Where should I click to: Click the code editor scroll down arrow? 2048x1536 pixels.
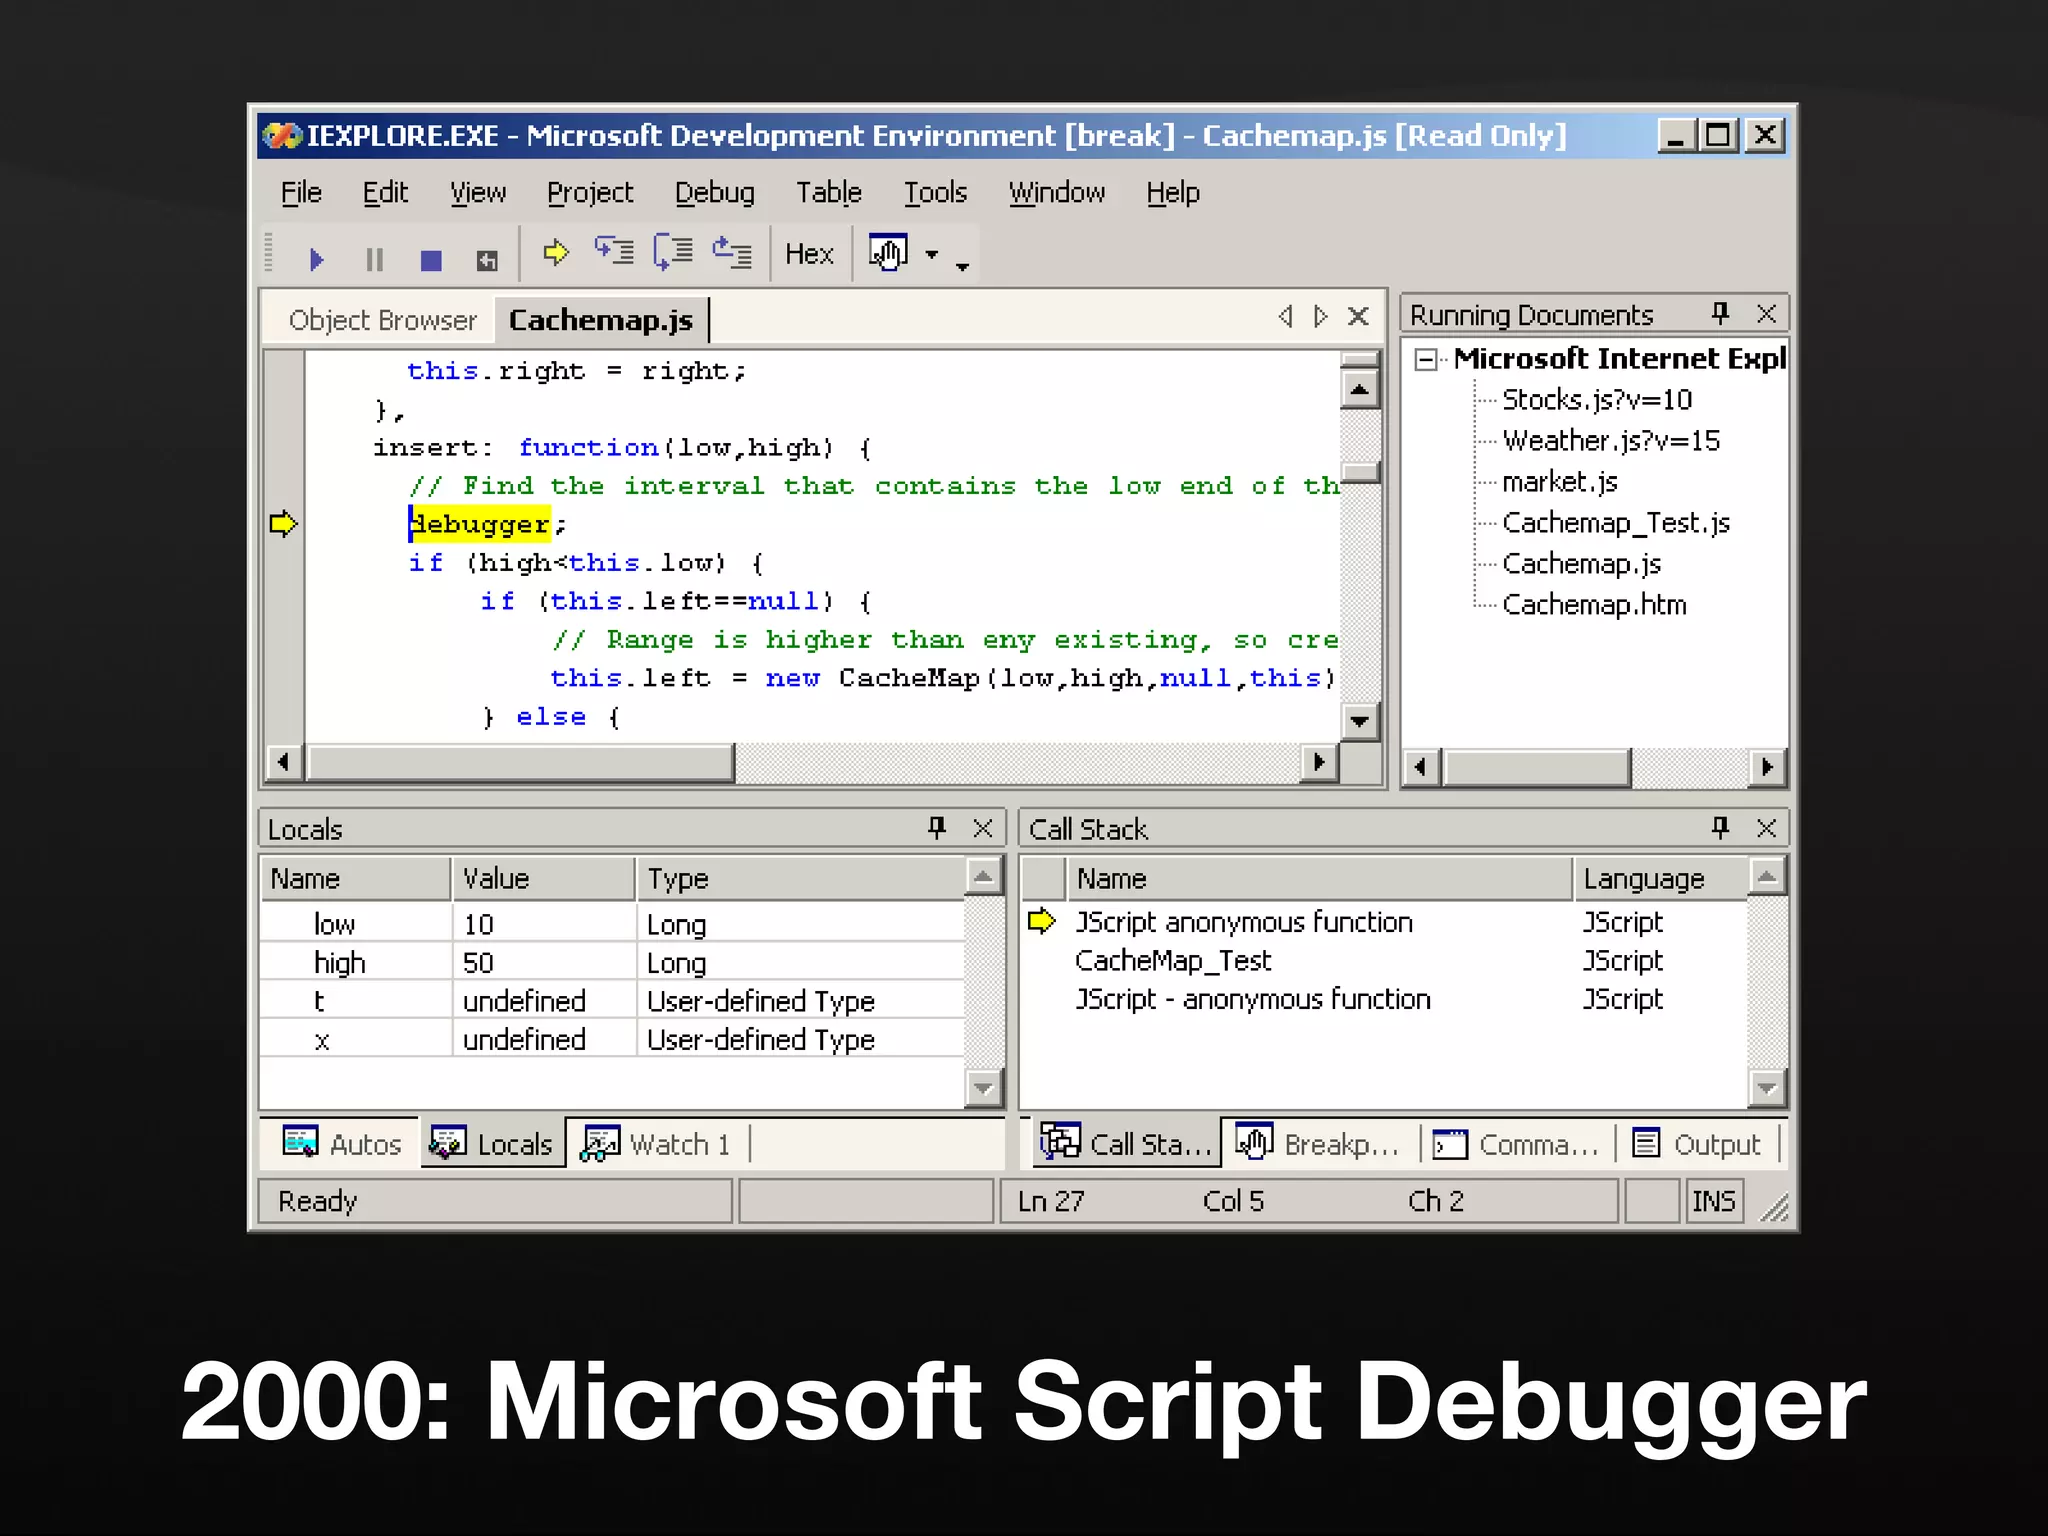coord(1360,720)
